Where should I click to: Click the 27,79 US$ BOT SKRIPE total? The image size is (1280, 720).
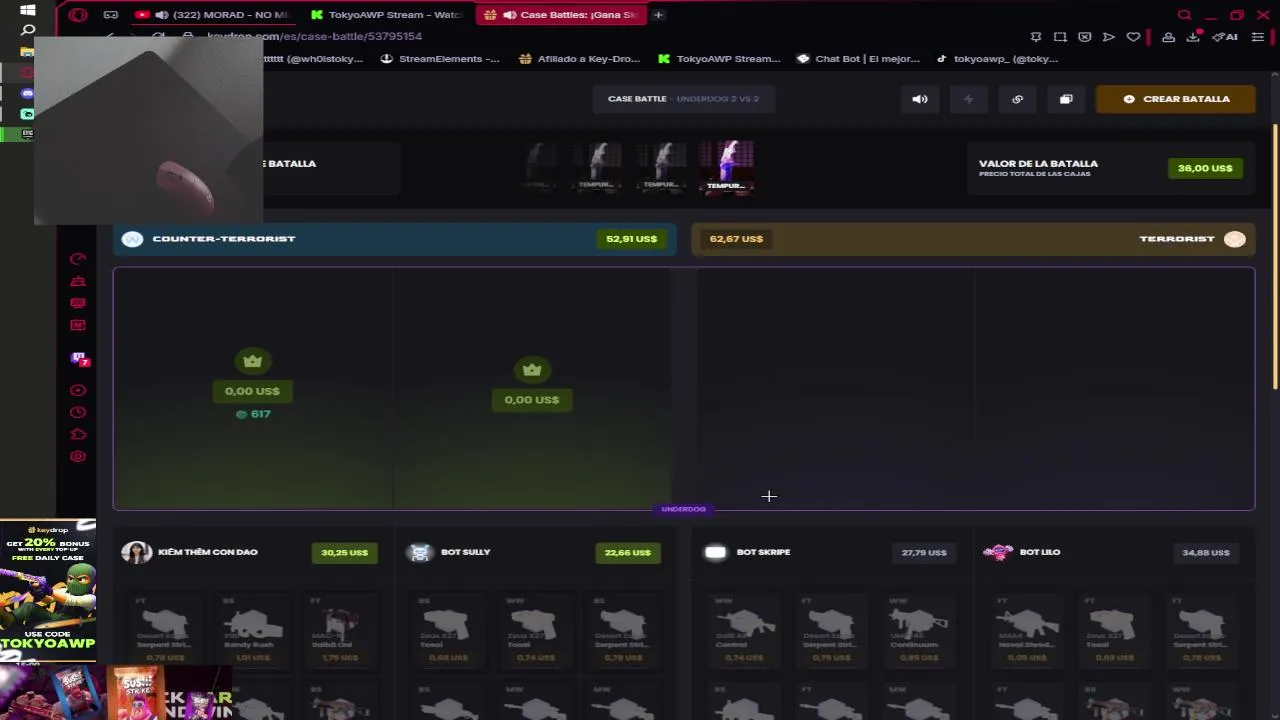pos(924,552)
